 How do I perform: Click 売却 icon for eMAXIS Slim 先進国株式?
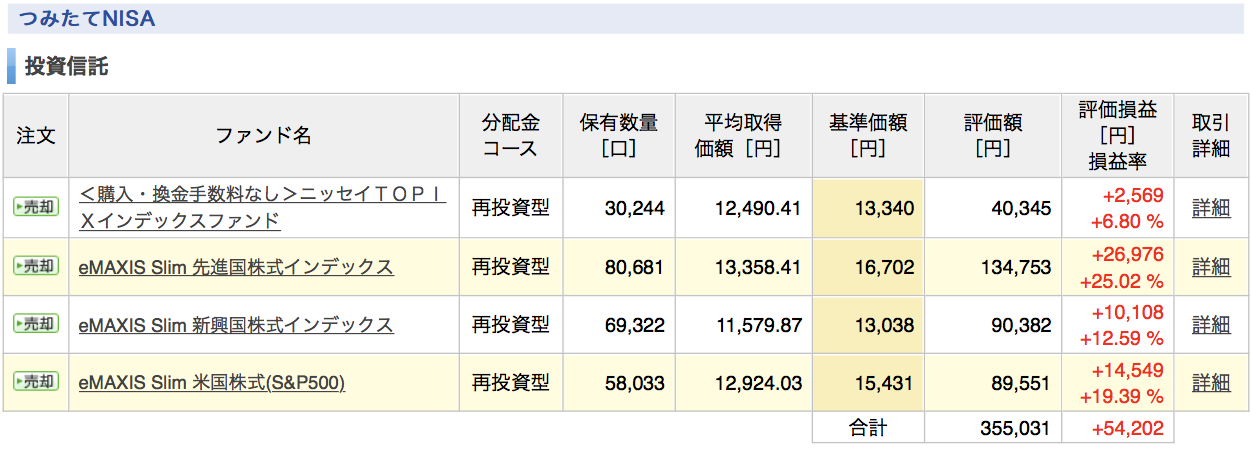36,265
